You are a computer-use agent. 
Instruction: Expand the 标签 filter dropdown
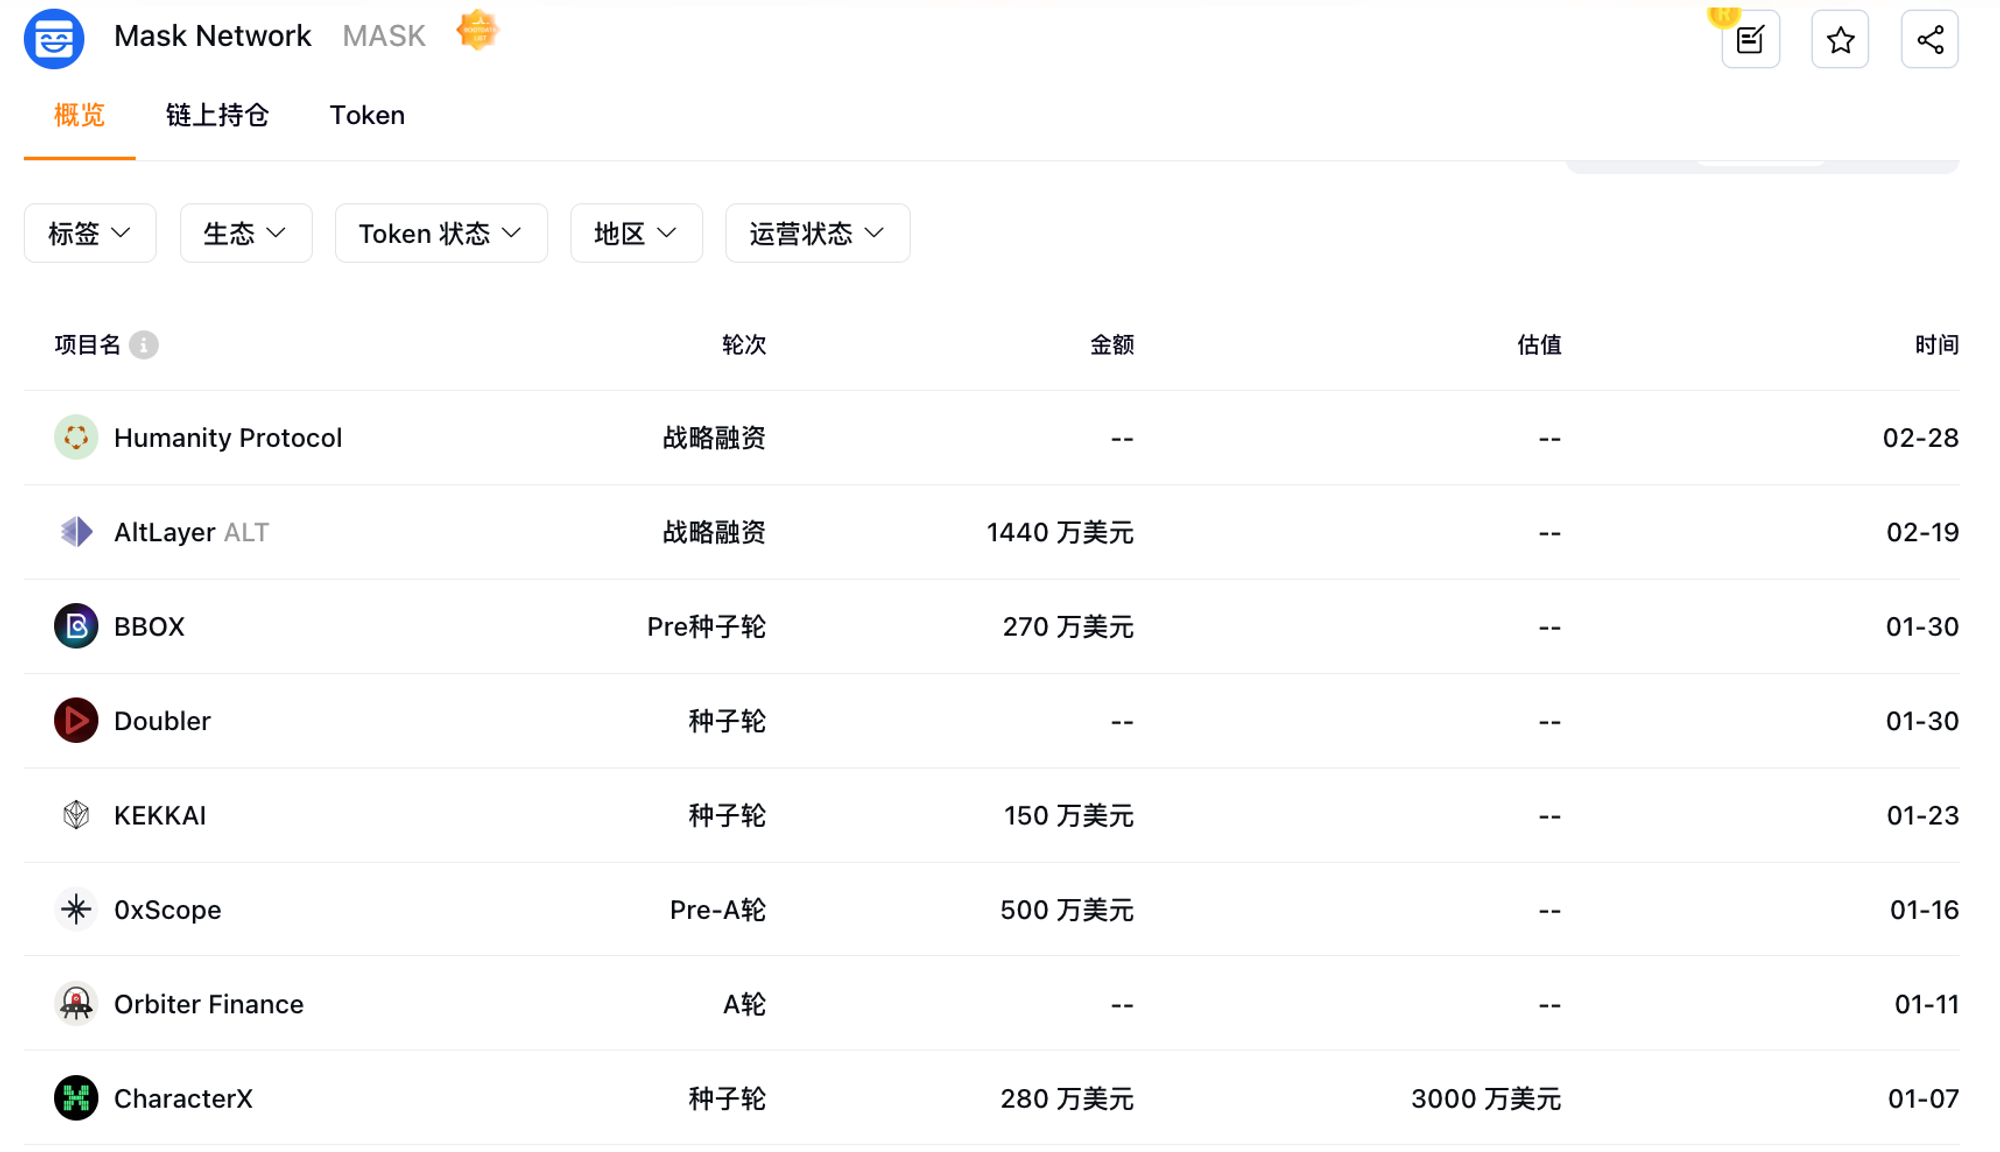tap(90, 233)
